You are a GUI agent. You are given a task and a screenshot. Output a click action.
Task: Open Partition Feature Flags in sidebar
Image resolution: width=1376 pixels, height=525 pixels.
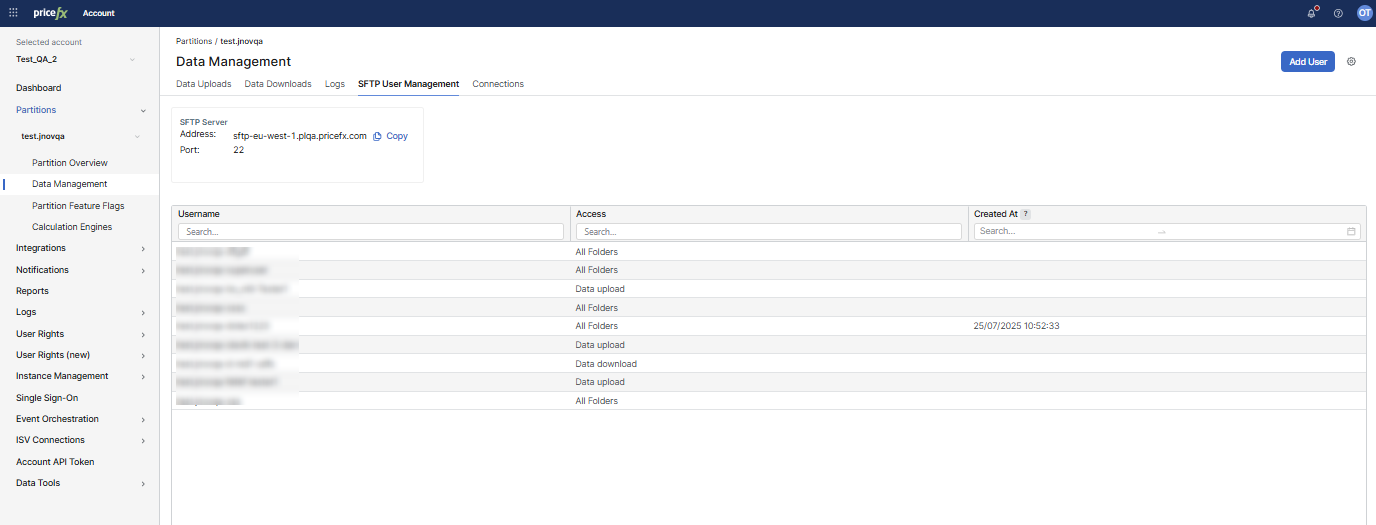(x=78, y=206)
